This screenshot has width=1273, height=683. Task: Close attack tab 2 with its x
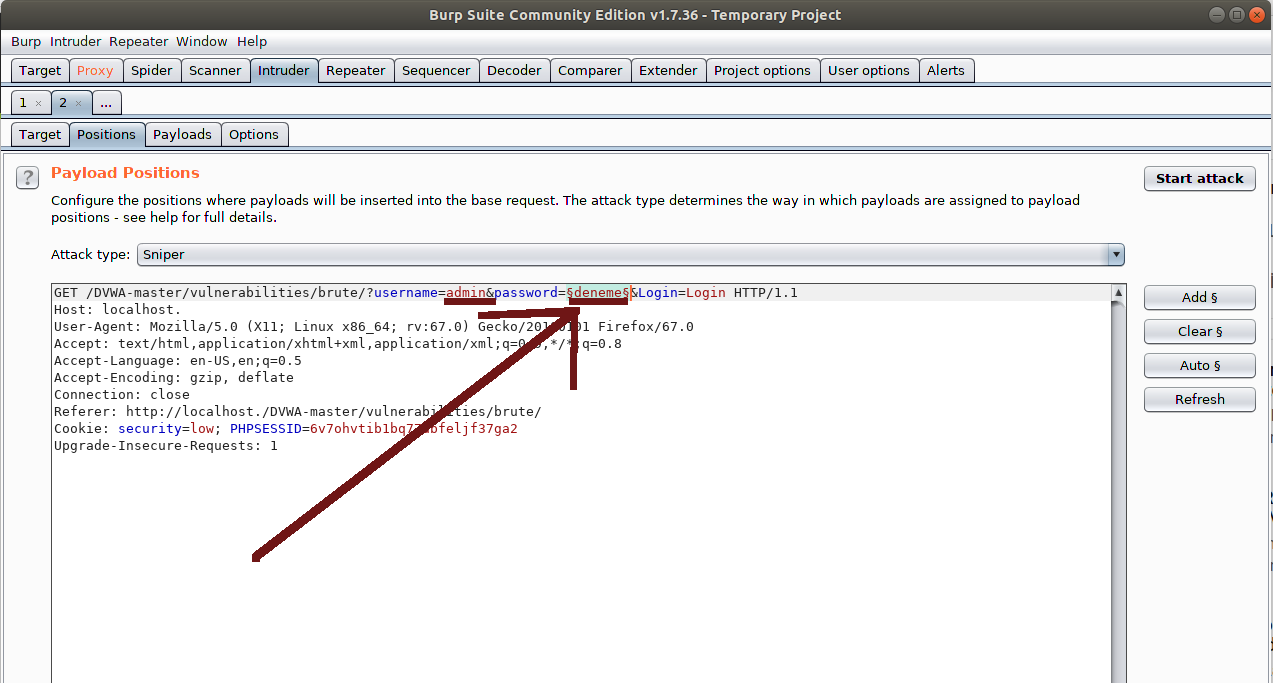(x=78, y=103)
